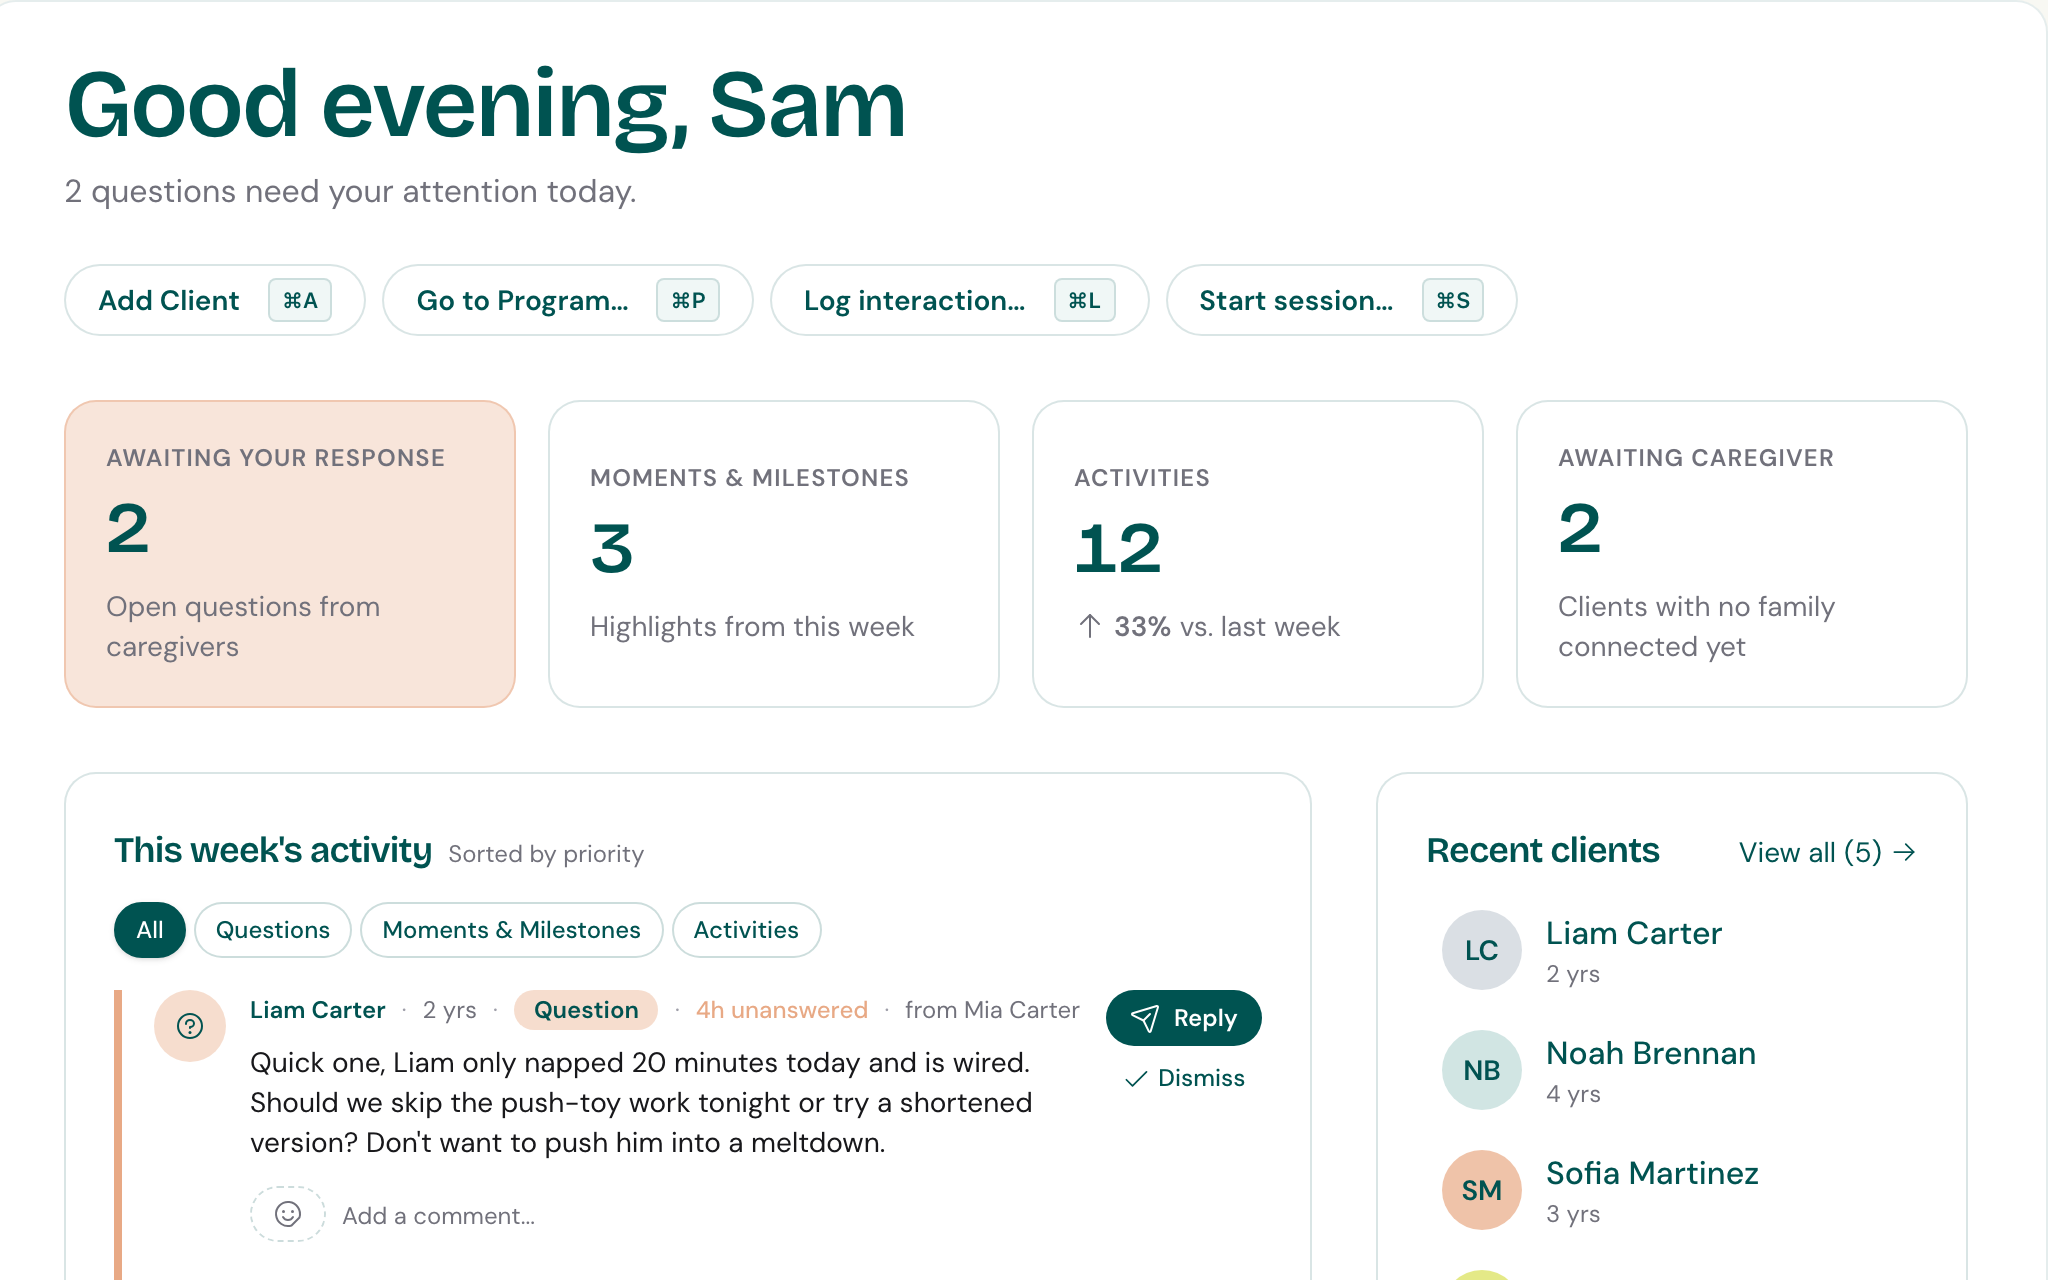Click the 'from Mia Carter' text
The width and height of the screenshot is (2048, 1280).
(992, 1010)
